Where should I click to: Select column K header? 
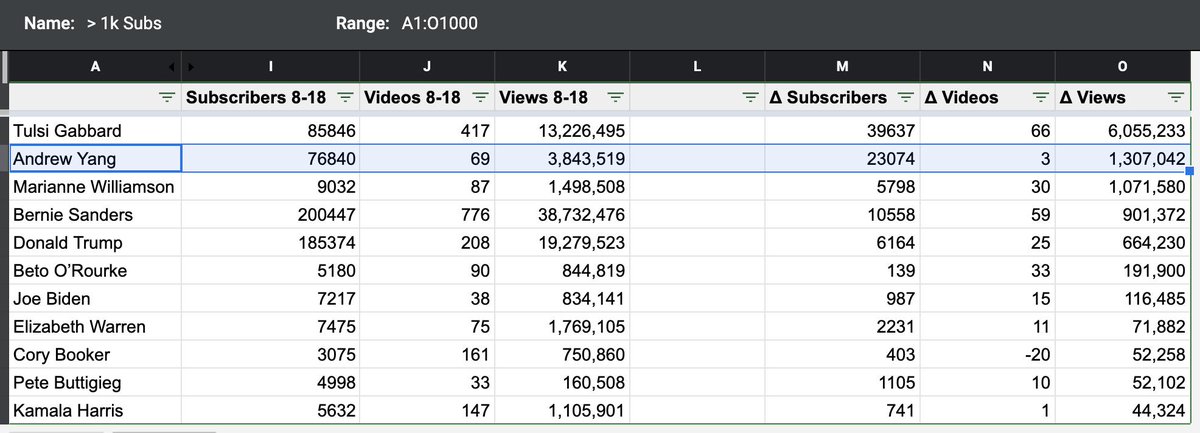click(562, 67)
